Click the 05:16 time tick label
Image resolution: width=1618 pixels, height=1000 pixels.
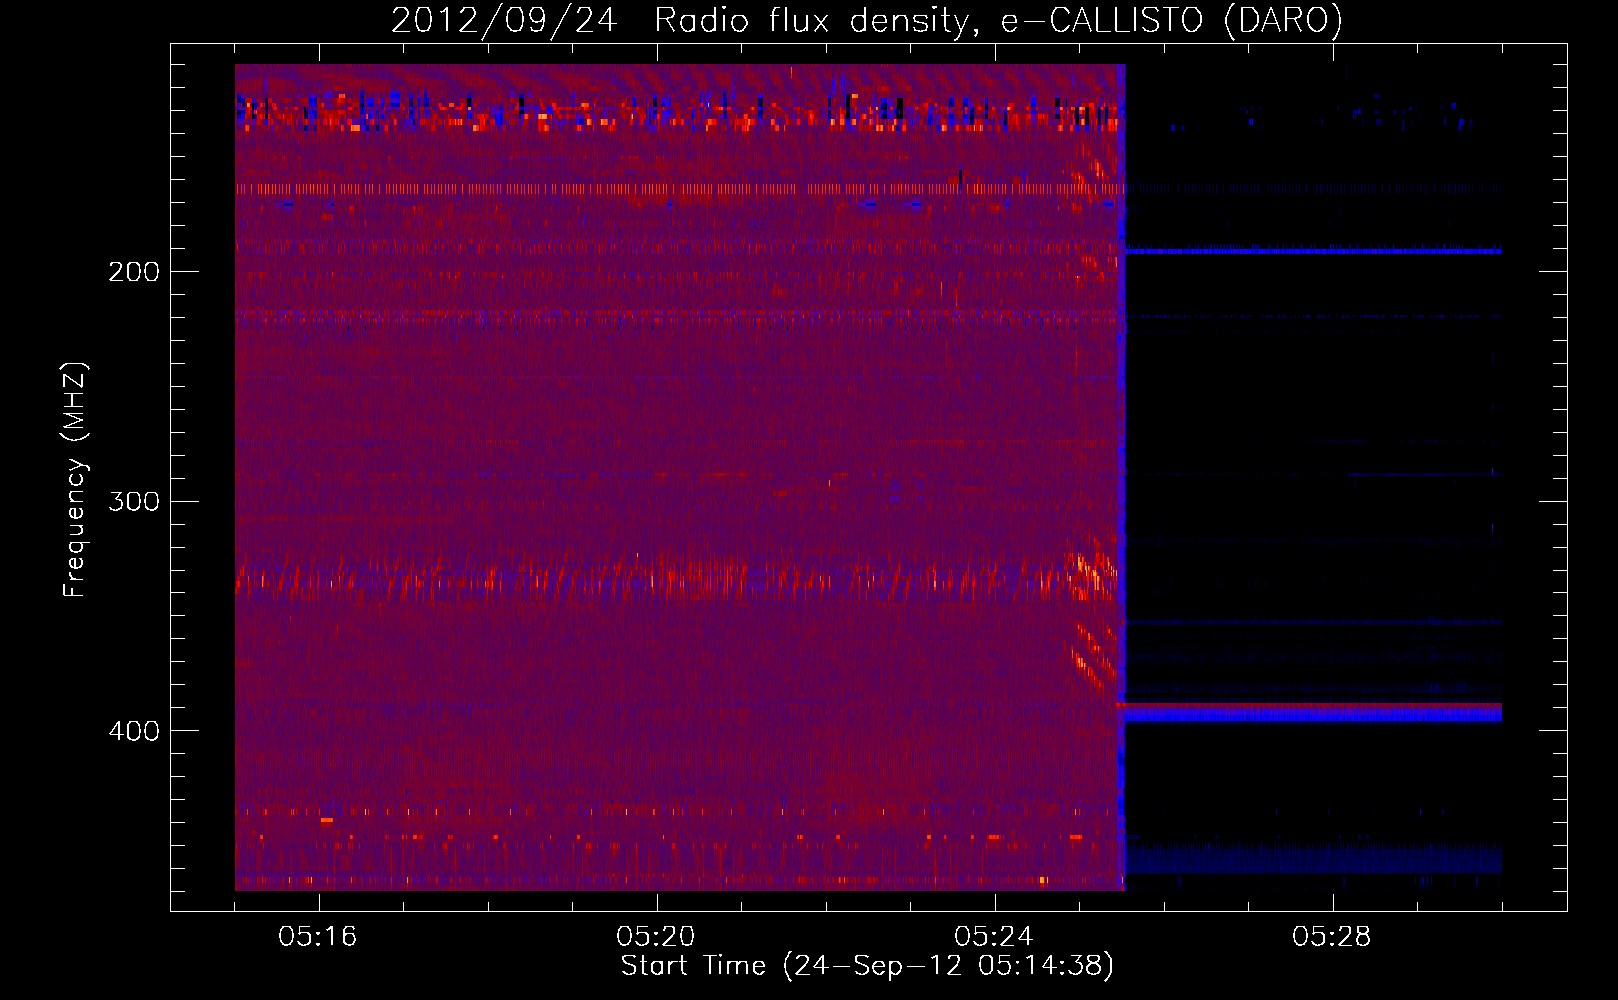coord(318,937)
